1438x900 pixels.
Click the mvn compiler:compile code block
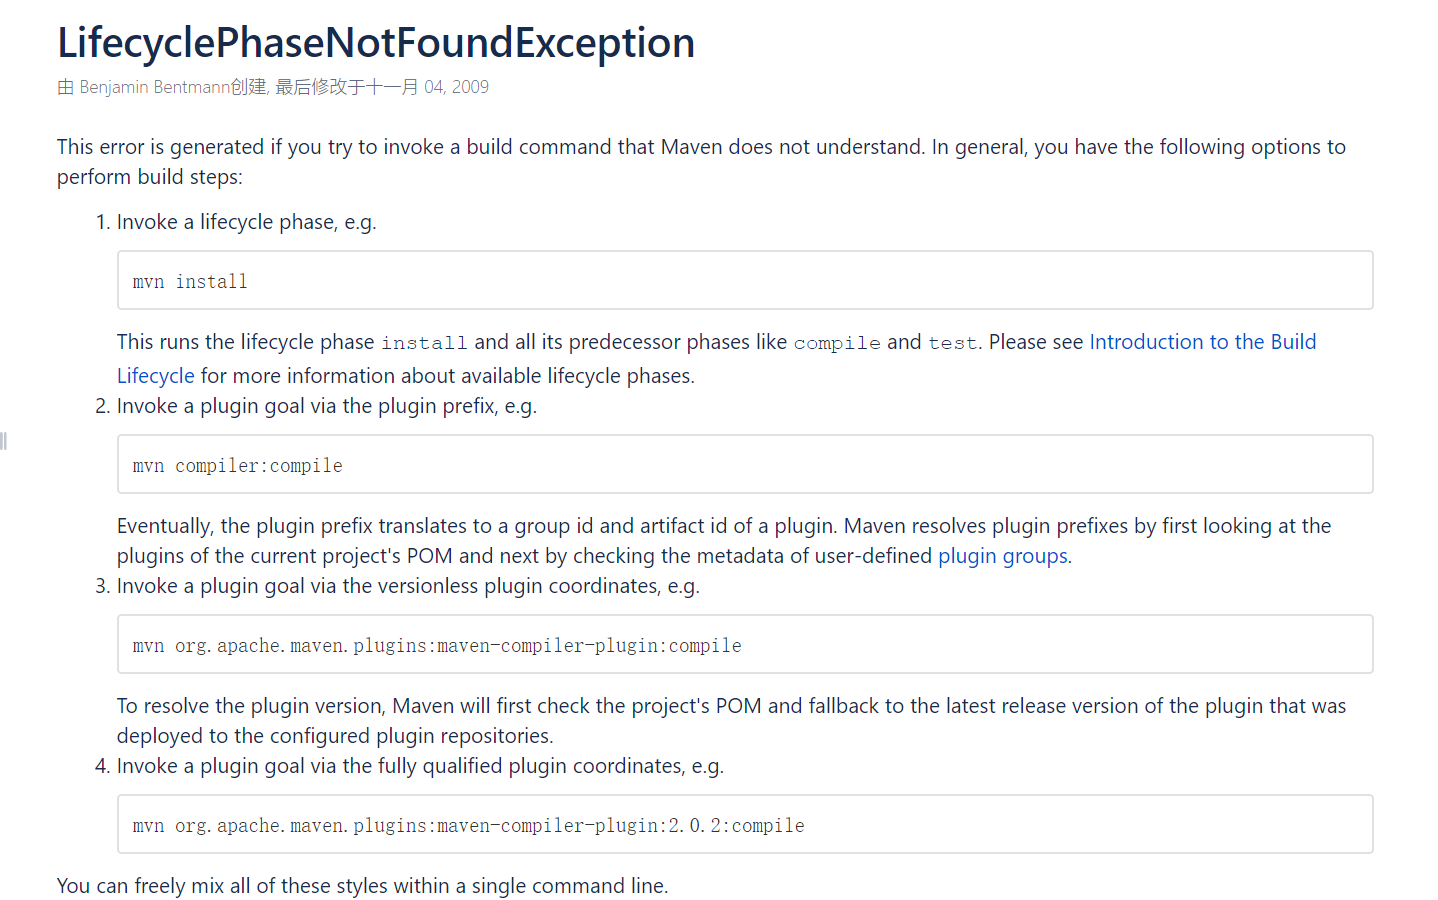pyautogui.click(x=744, y=465)
